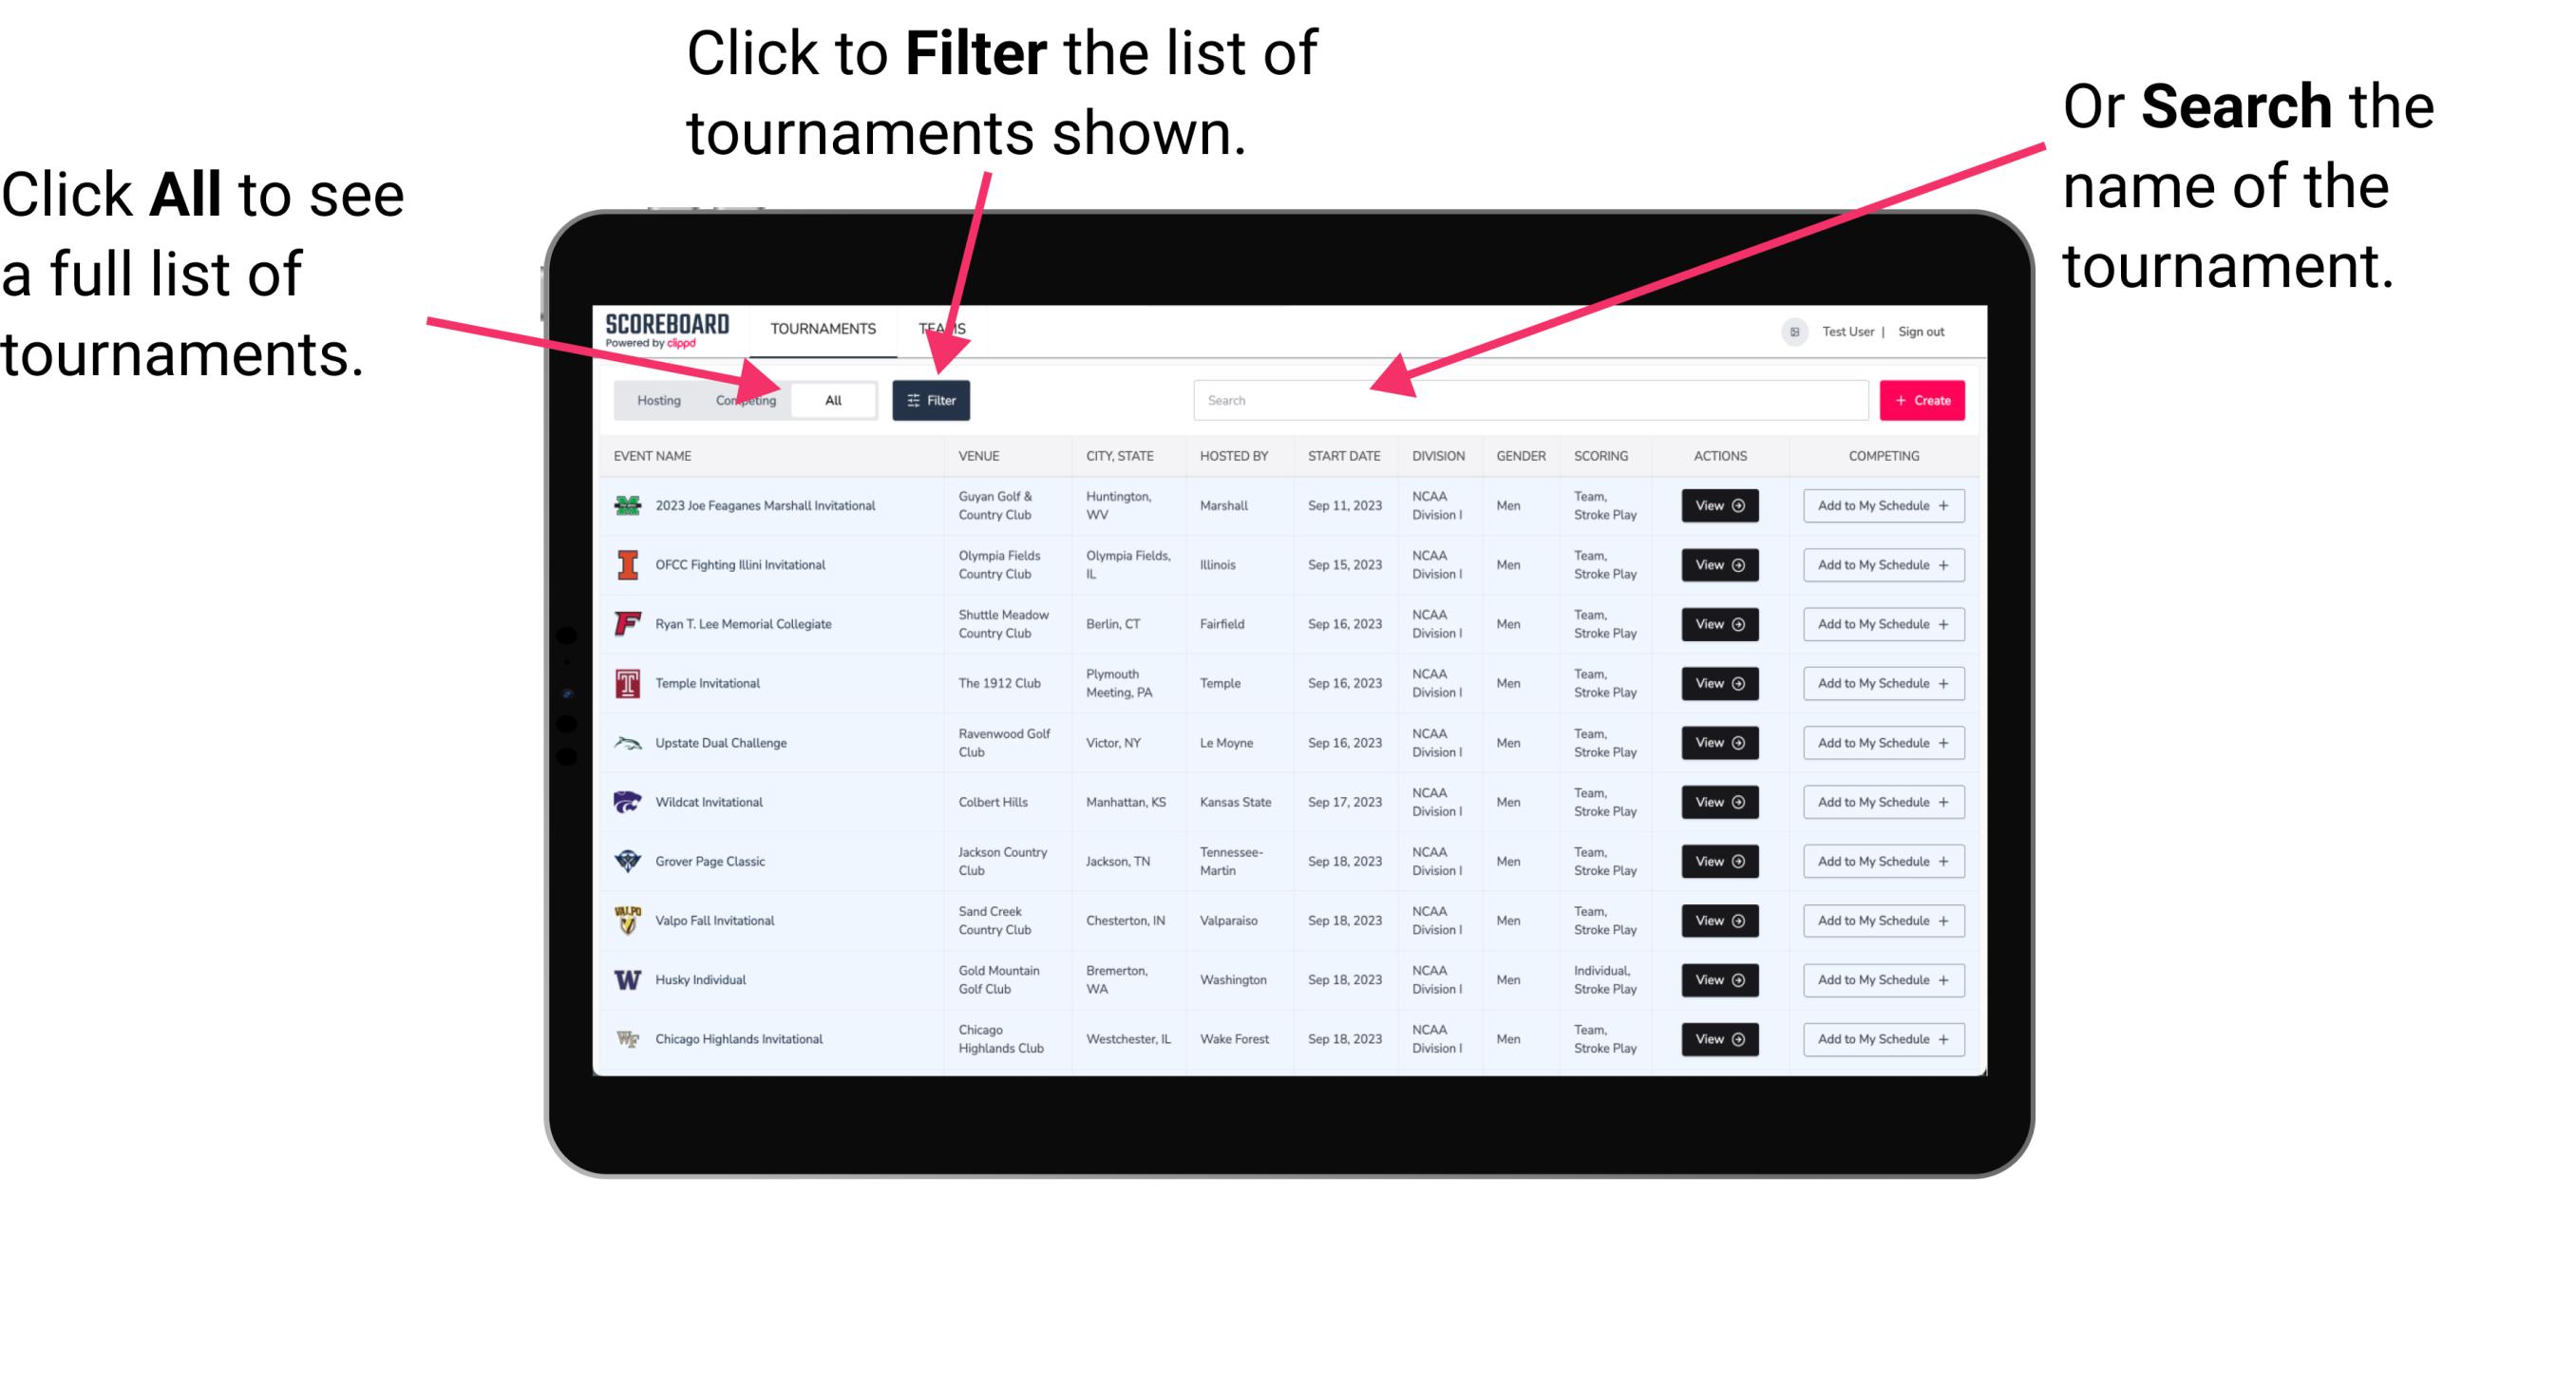Select the Hosting tab filter
Viewport: 2576px width, 1386px height.
coord(655,399)
